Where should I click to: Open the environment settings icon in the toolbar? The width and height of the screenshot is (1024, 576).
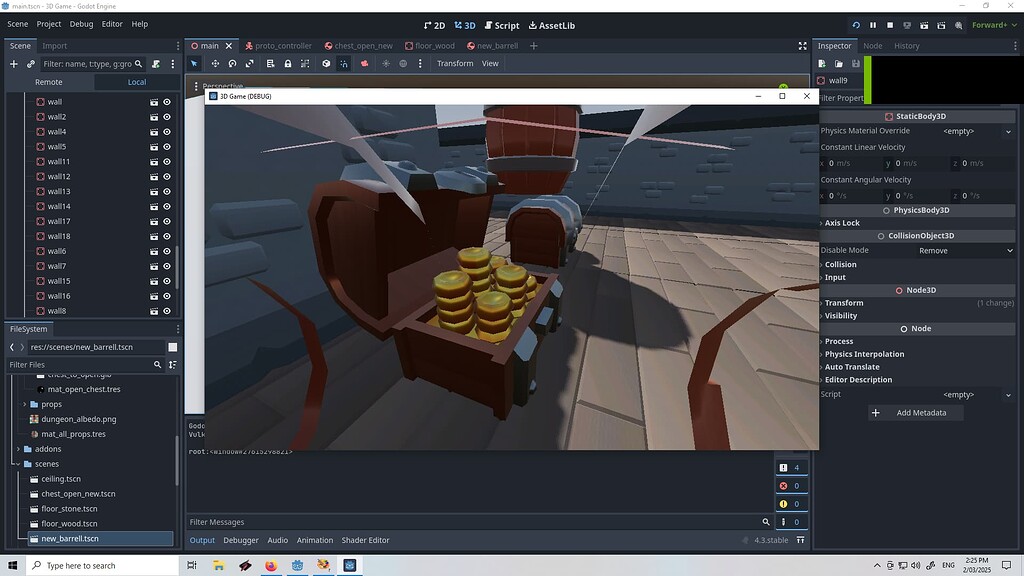pyautogui.click(x=404, y=63)
